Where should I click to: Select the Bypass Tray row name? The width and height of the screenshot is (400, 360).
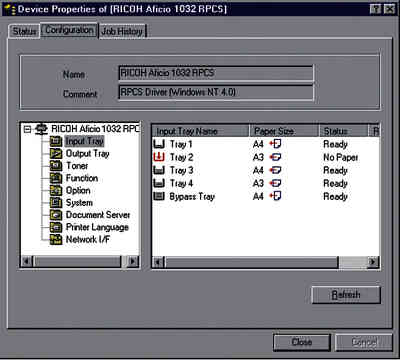click(192, 197)
